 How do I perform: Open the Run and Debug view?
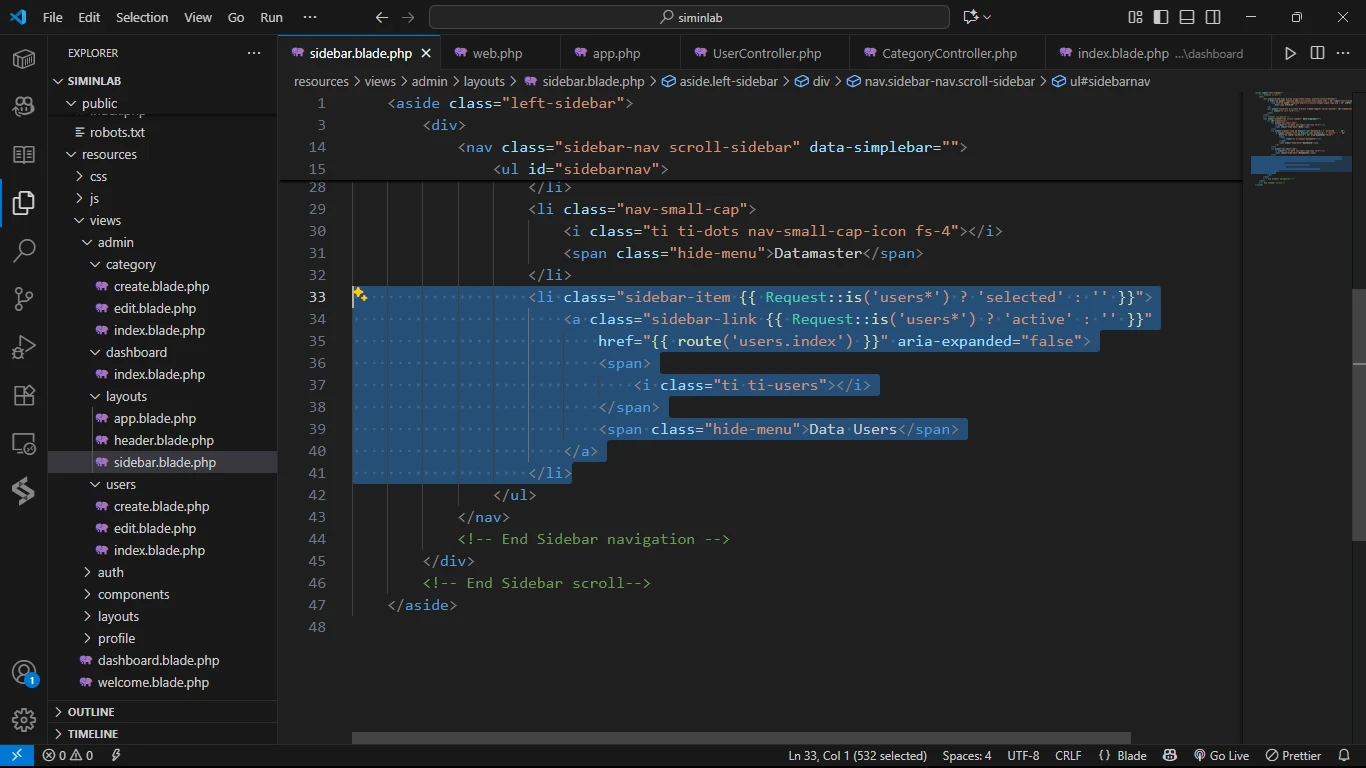(x=24, y=347)
